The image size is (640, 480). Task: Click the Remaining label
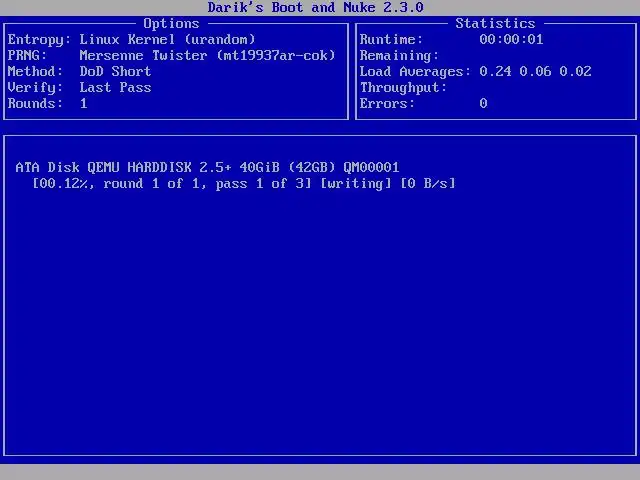coord(399,56)
